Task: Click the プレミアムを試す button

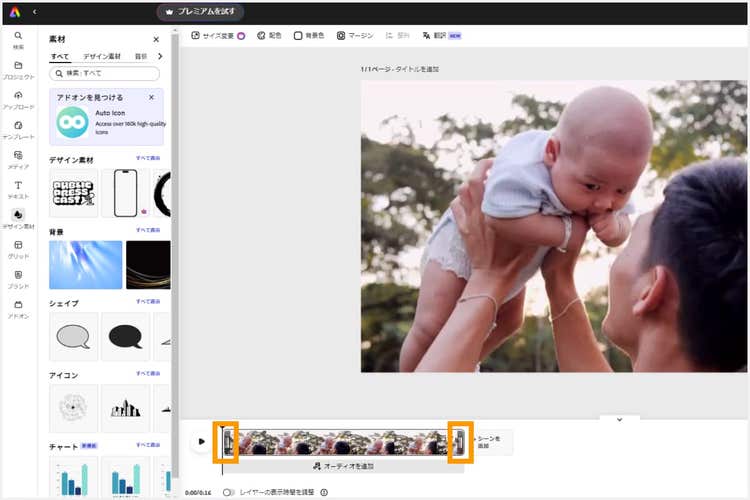Action: point(200,12)
